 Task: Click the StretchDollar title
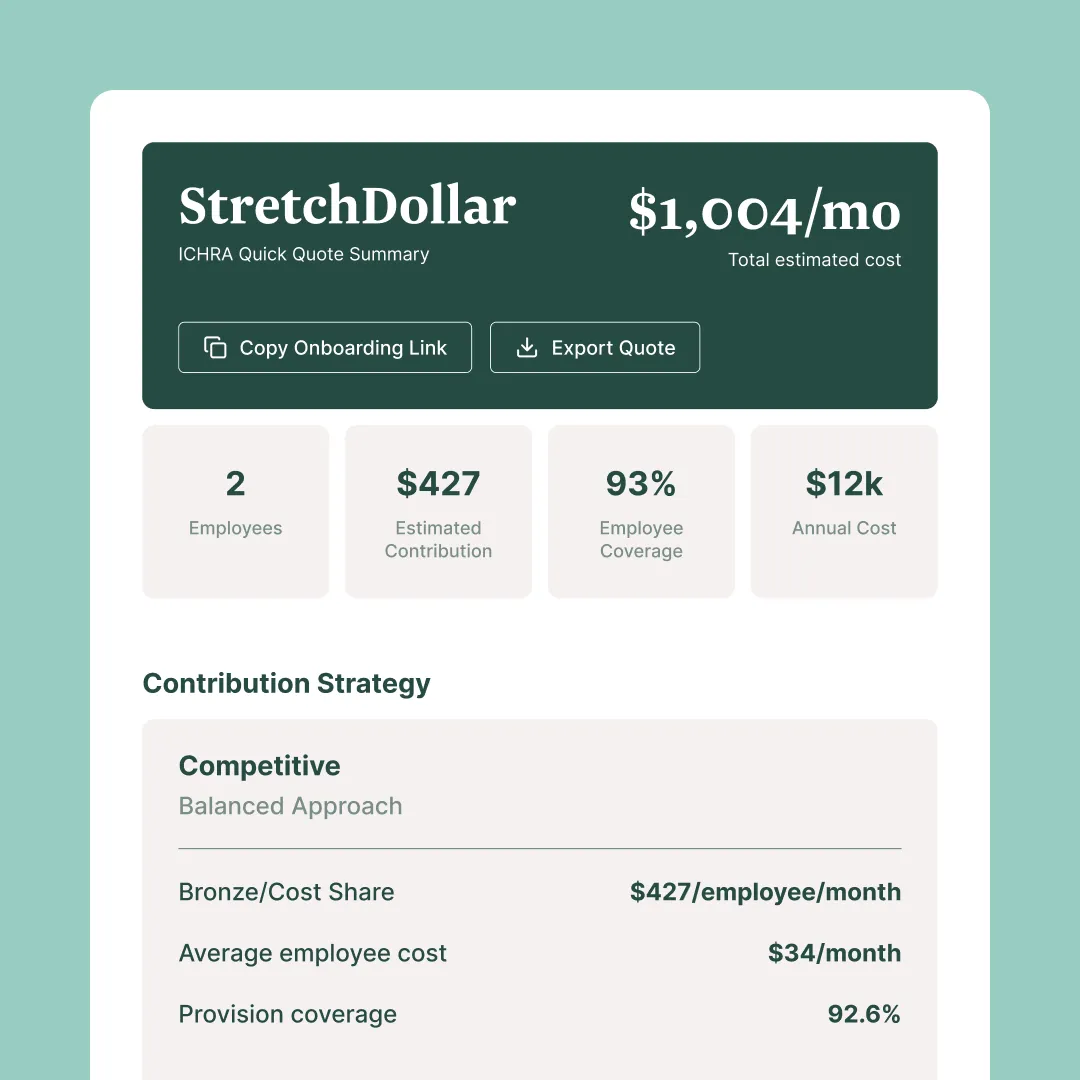346,207
